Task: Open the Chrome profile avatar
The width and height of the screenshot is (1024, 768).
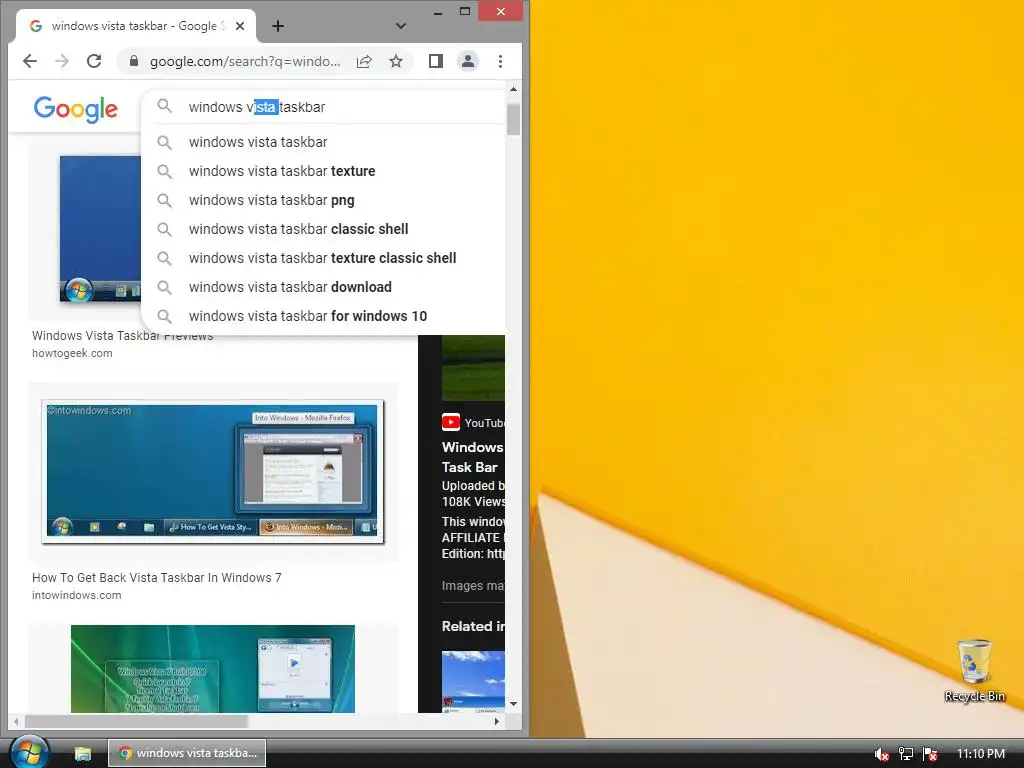Action: point(468,61)
